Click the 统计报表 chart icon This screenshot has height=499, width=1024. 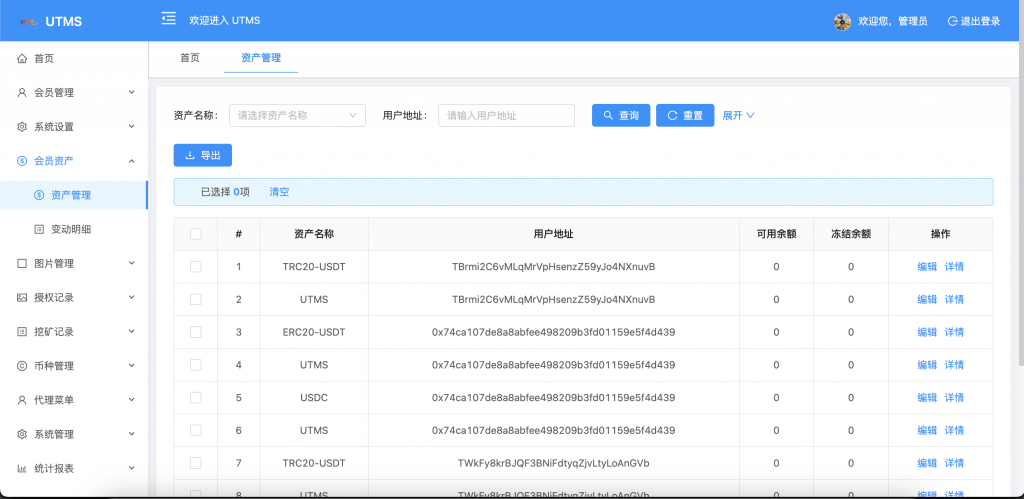click(x=22, y=468)
